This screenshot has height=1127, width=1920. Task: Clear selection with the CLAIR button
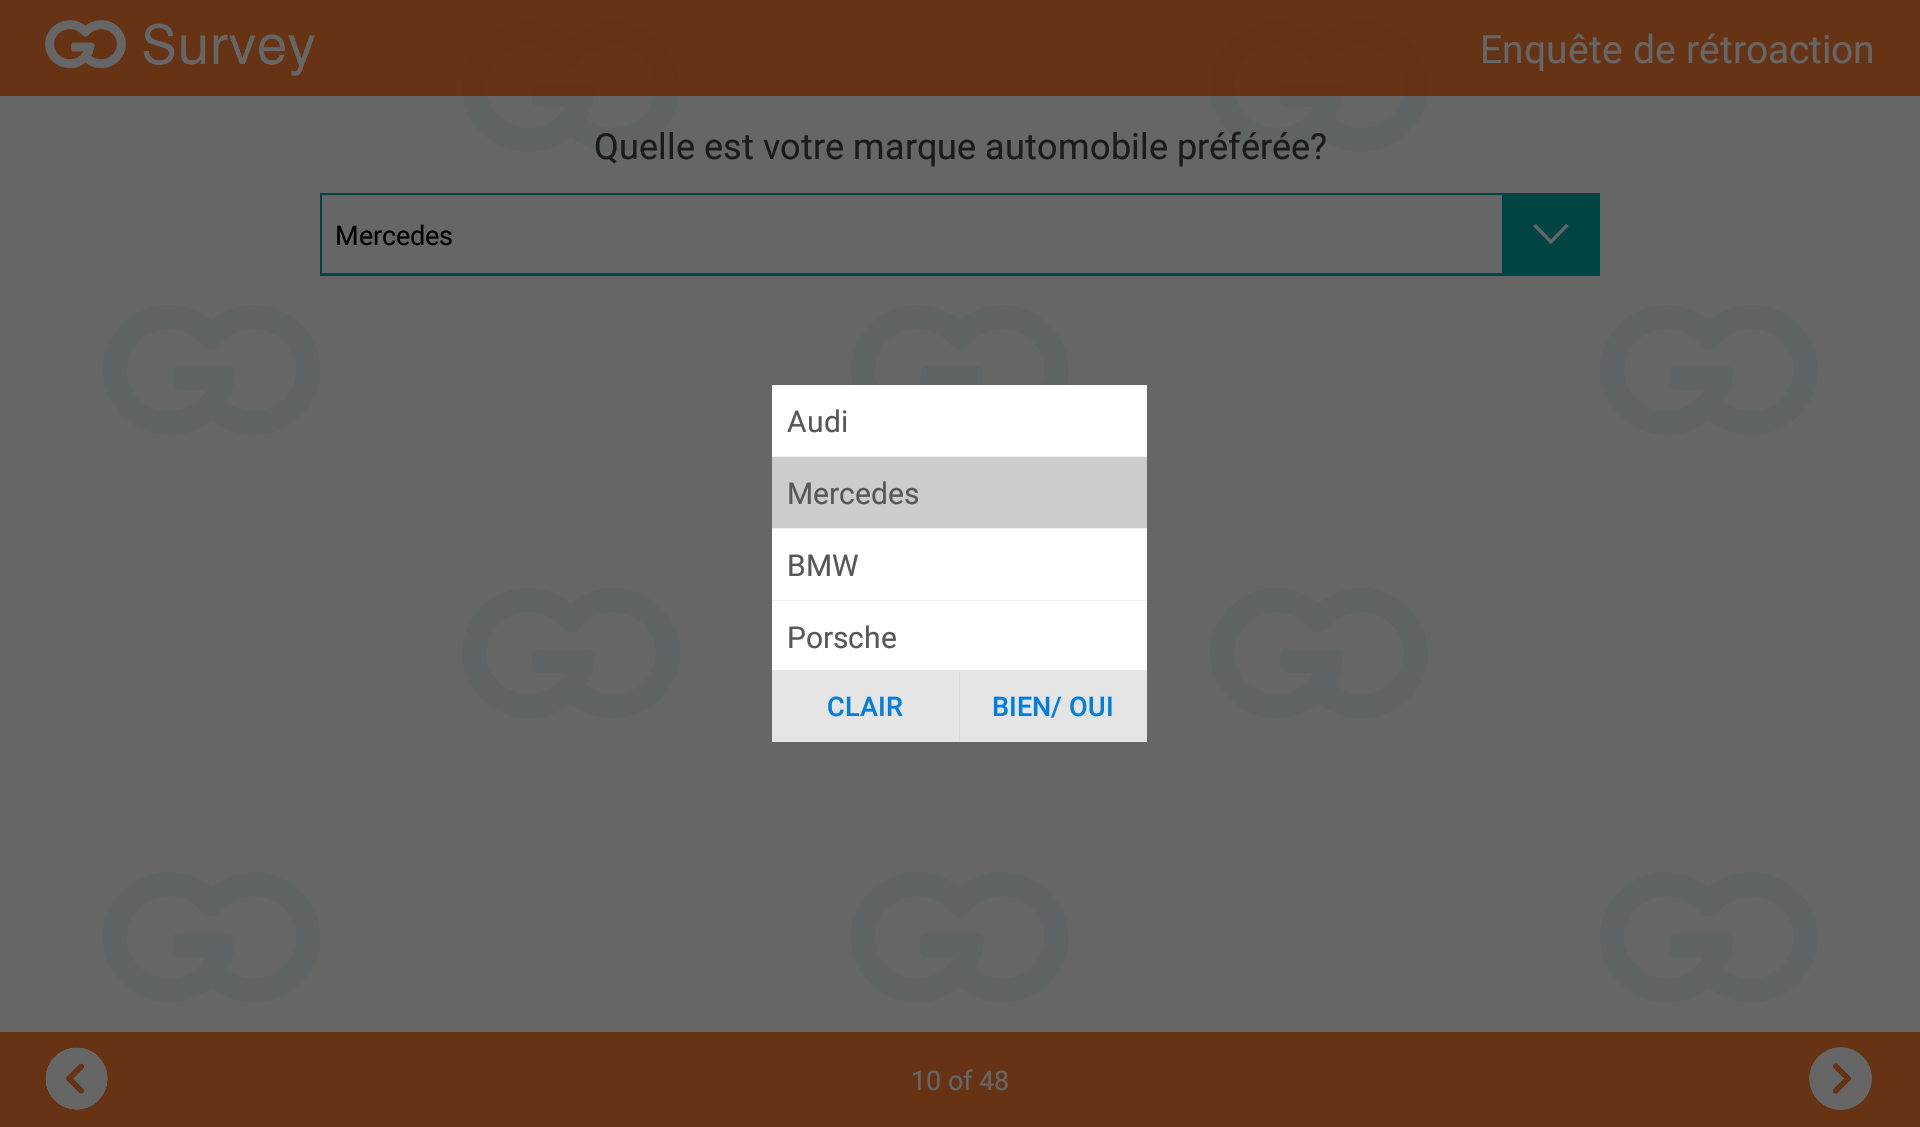pos(865,706)
